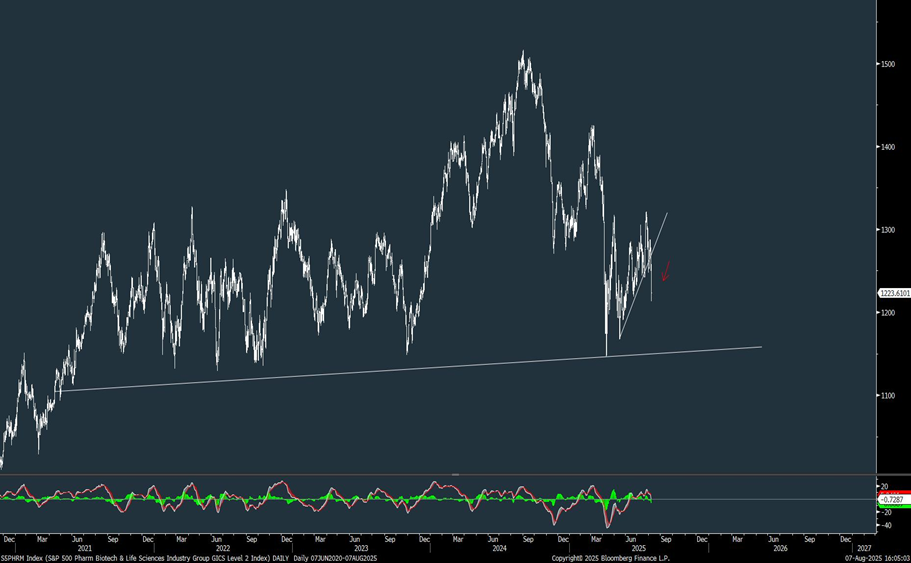Select the last price tag 1223.6101
The height and width of the screenshot is (563, 911).
point(892,293)
